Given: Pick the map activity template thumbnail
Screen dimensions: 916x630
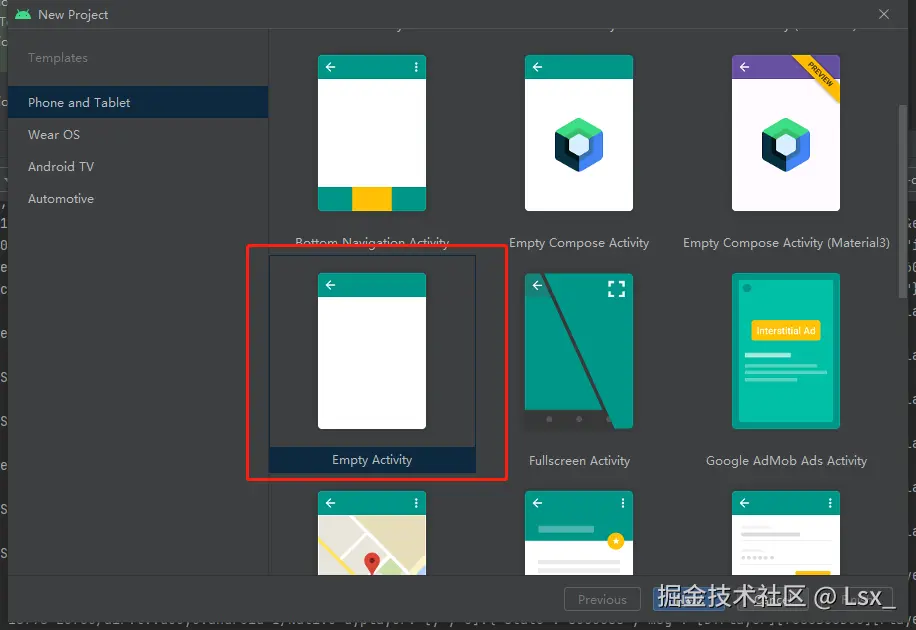Looking at the screenshot, I should tap(372, 533).
